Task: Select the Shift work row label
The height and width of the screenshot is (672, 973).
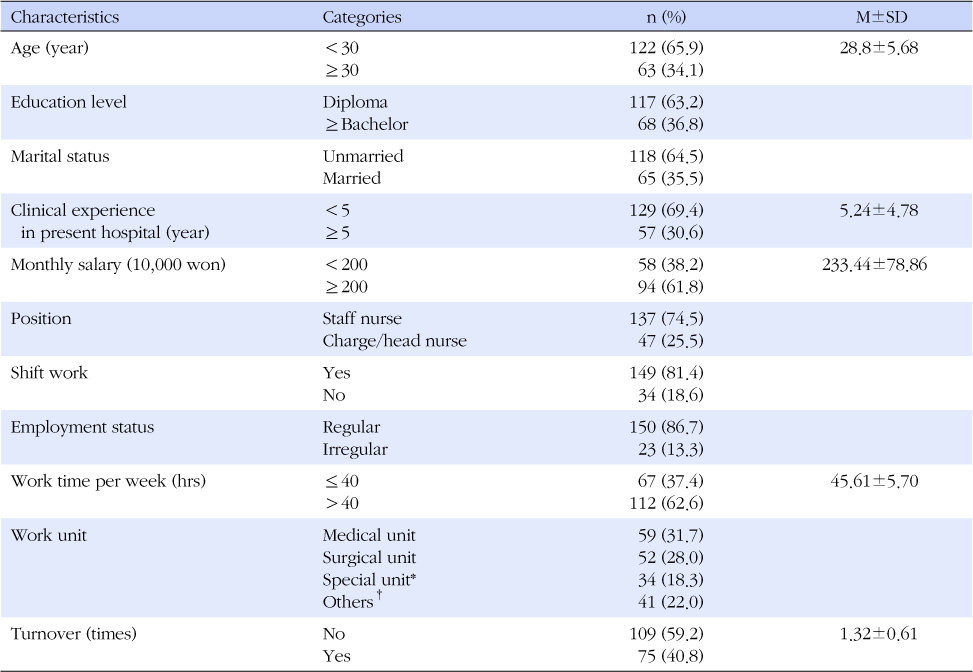Action: click(49, 372)
